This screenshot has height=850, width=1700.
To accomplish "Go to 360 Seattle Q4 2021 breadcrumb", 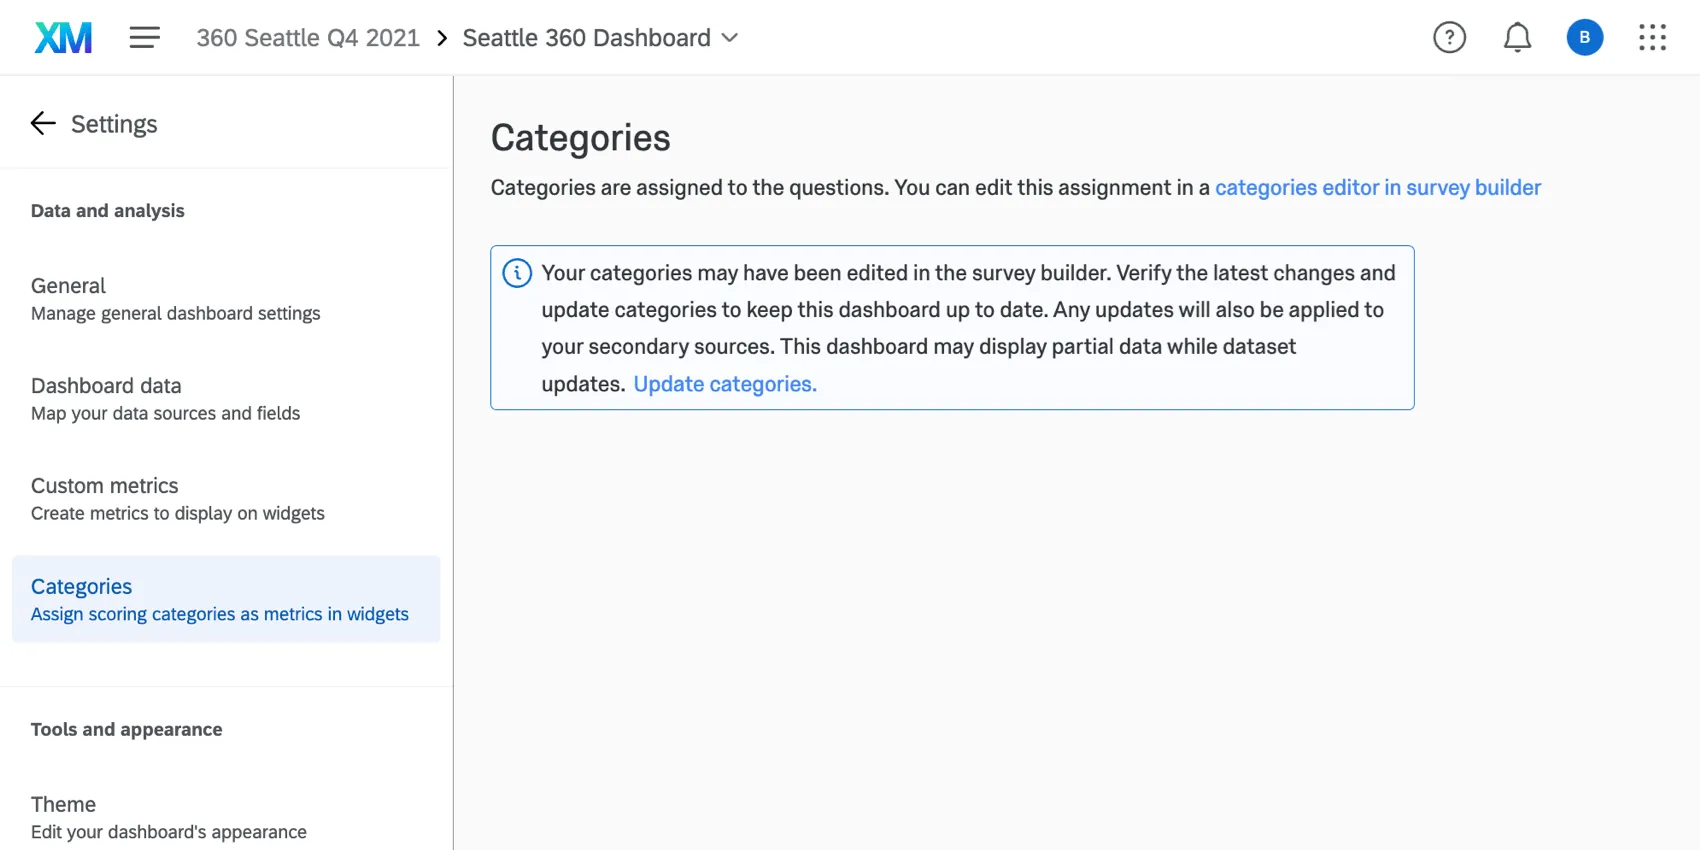I will point(308,38).
